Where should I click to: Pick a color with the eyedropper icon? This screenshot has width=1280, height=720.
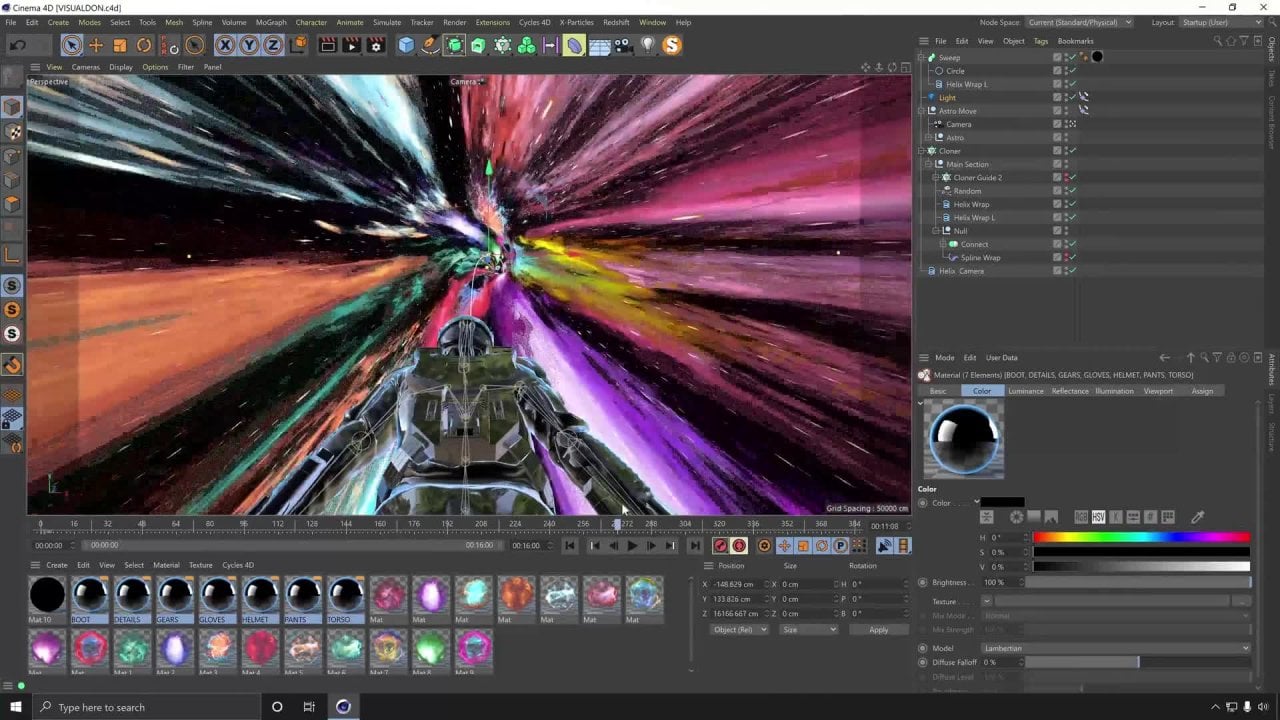click(1197, 517)
